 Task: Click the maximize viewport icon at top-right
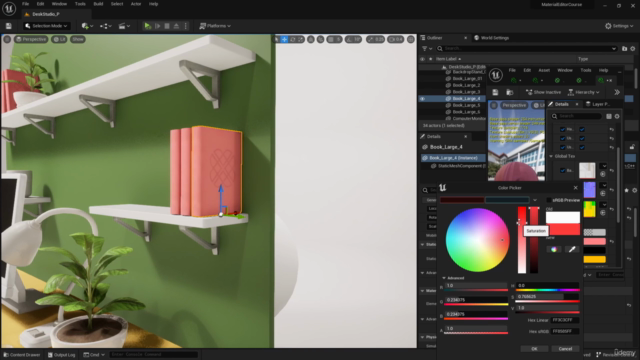pyautogui.click(x=411, y=39)
